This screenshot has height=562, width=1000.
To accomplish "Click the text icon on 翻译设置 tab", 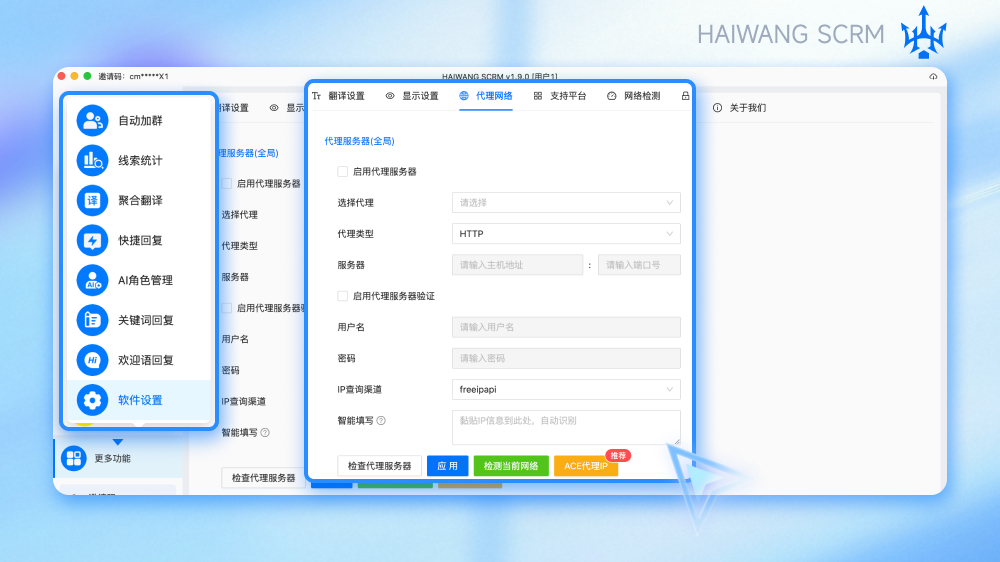I will (316, 96).
